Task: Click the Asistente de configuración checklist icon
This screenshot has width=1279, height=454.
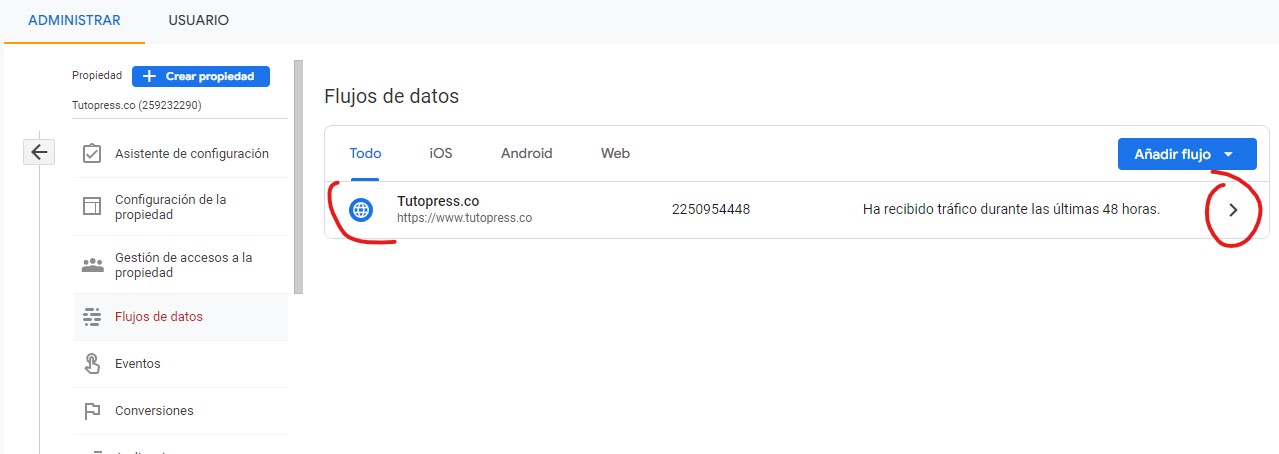Action: 92,154
